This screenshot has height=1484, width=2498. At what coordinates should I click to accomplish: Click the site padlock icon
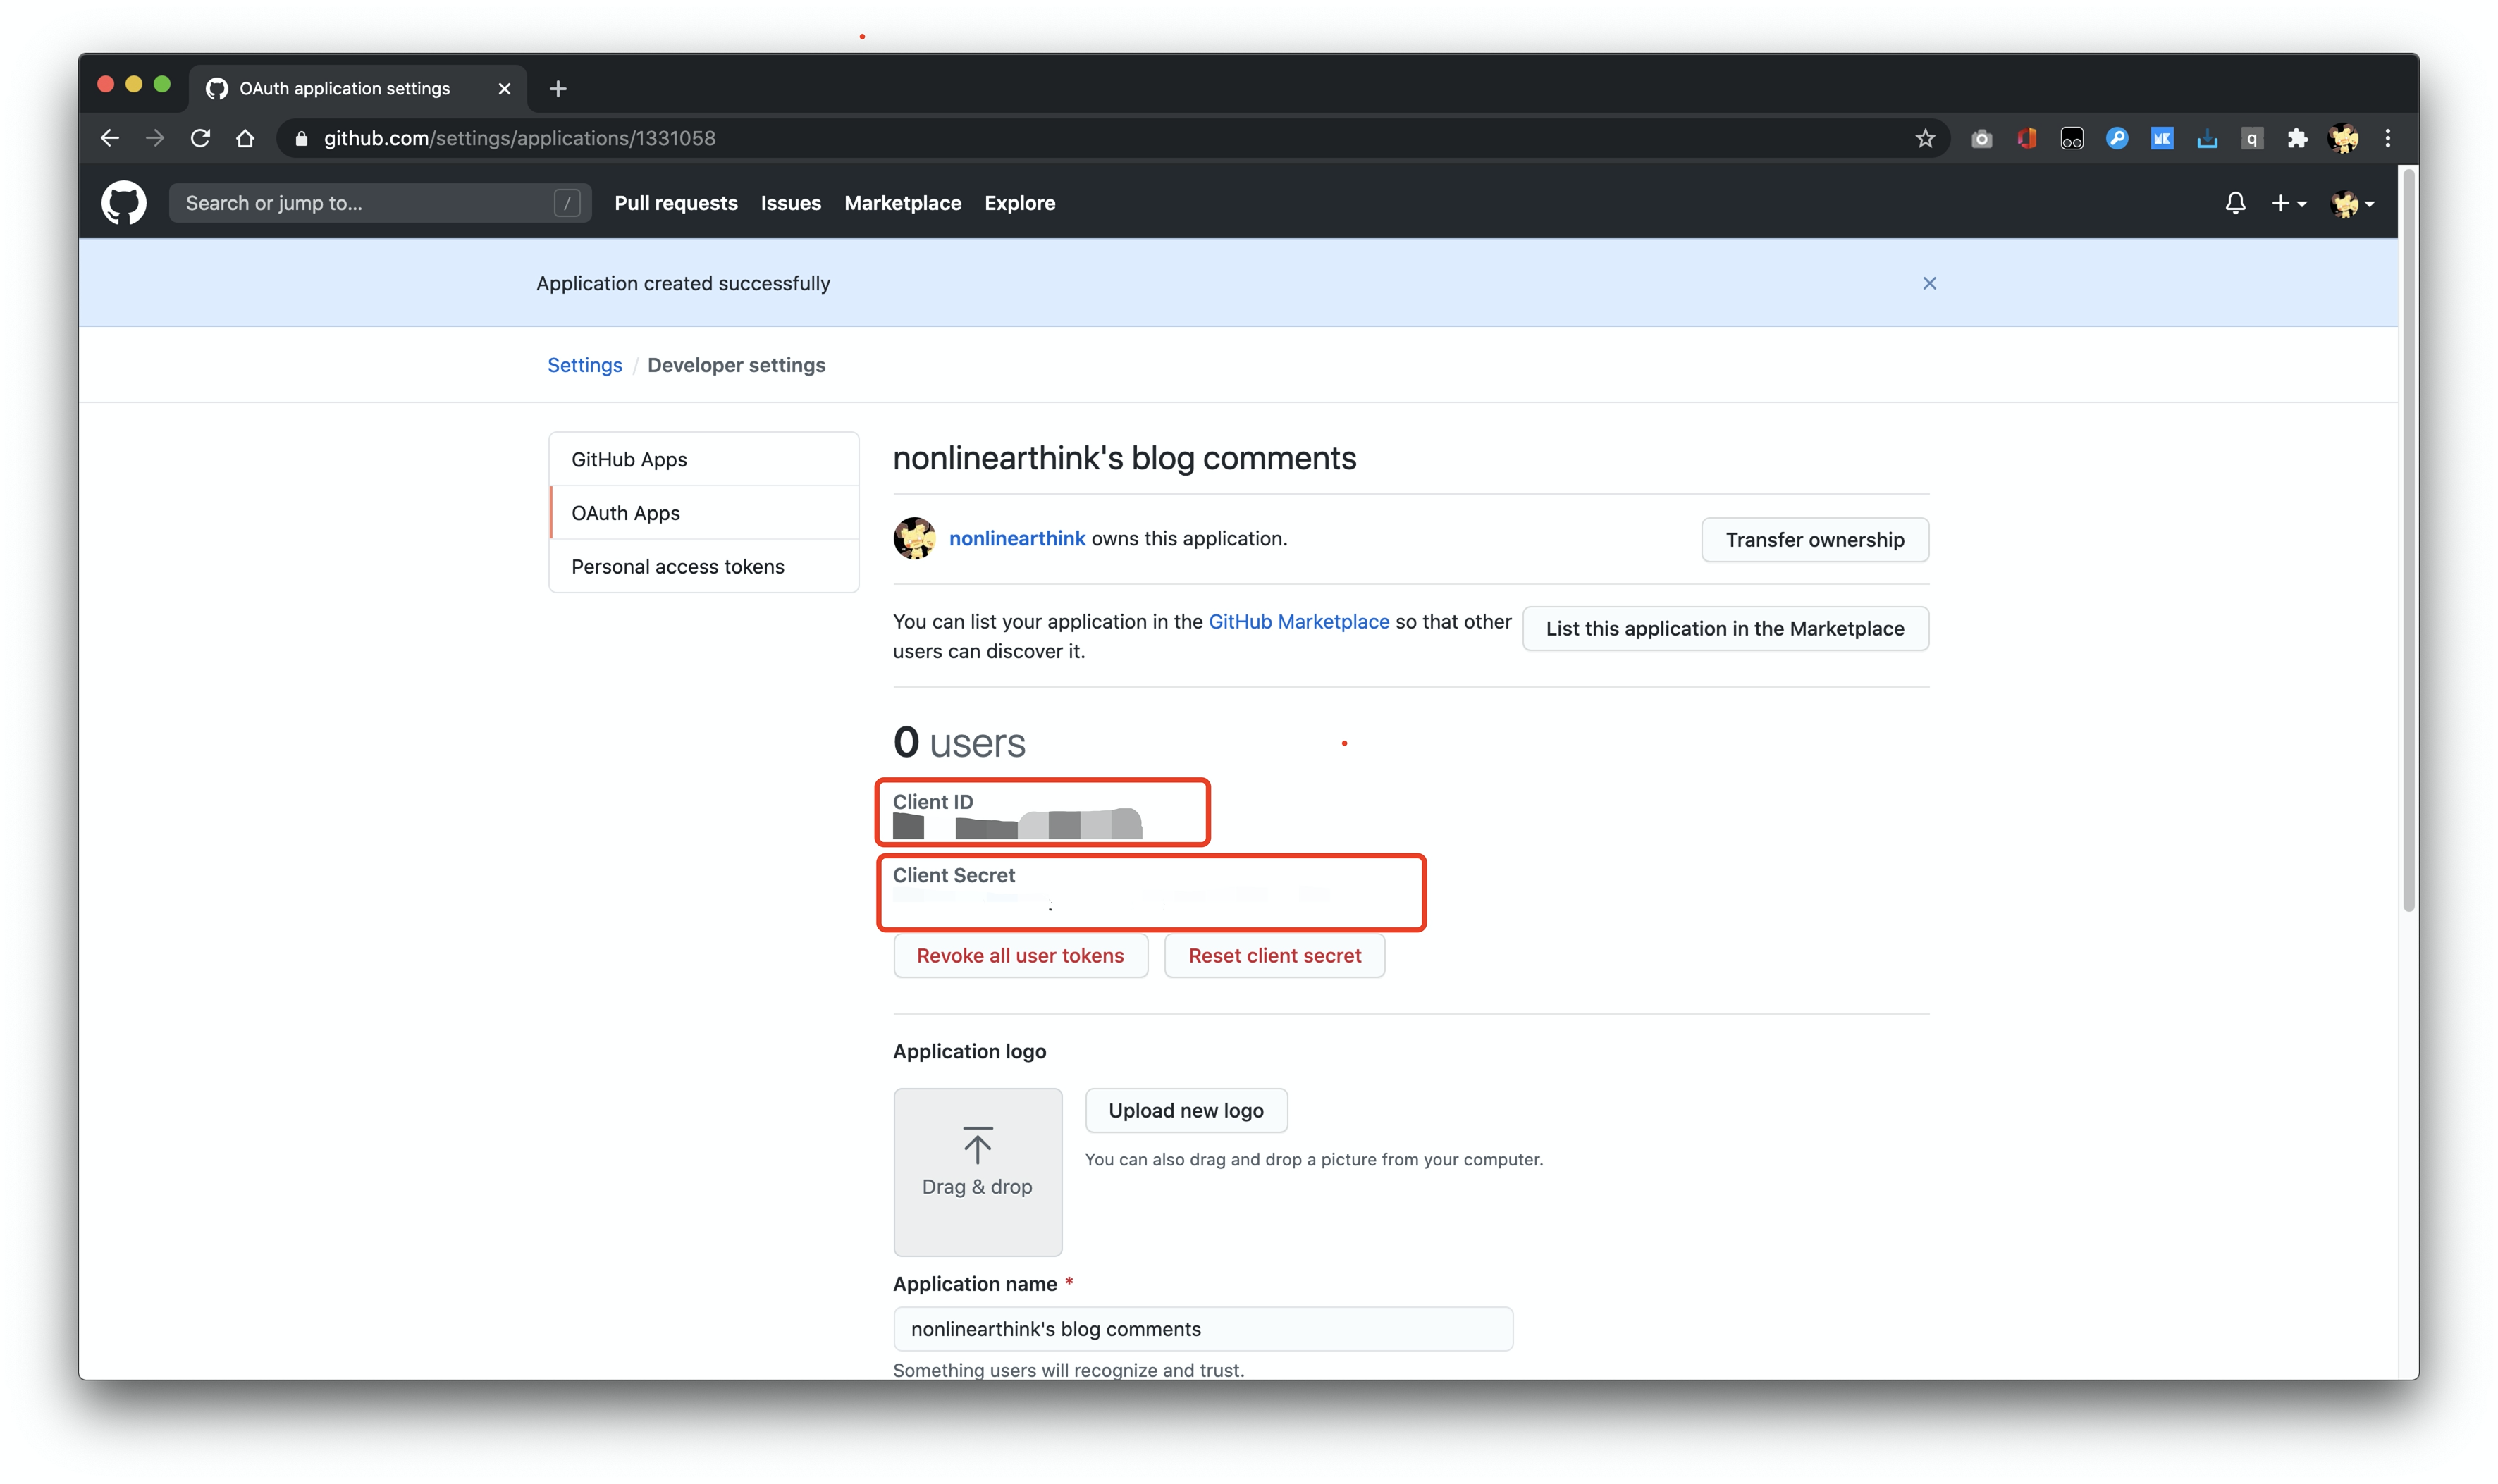tap(301, 138)
